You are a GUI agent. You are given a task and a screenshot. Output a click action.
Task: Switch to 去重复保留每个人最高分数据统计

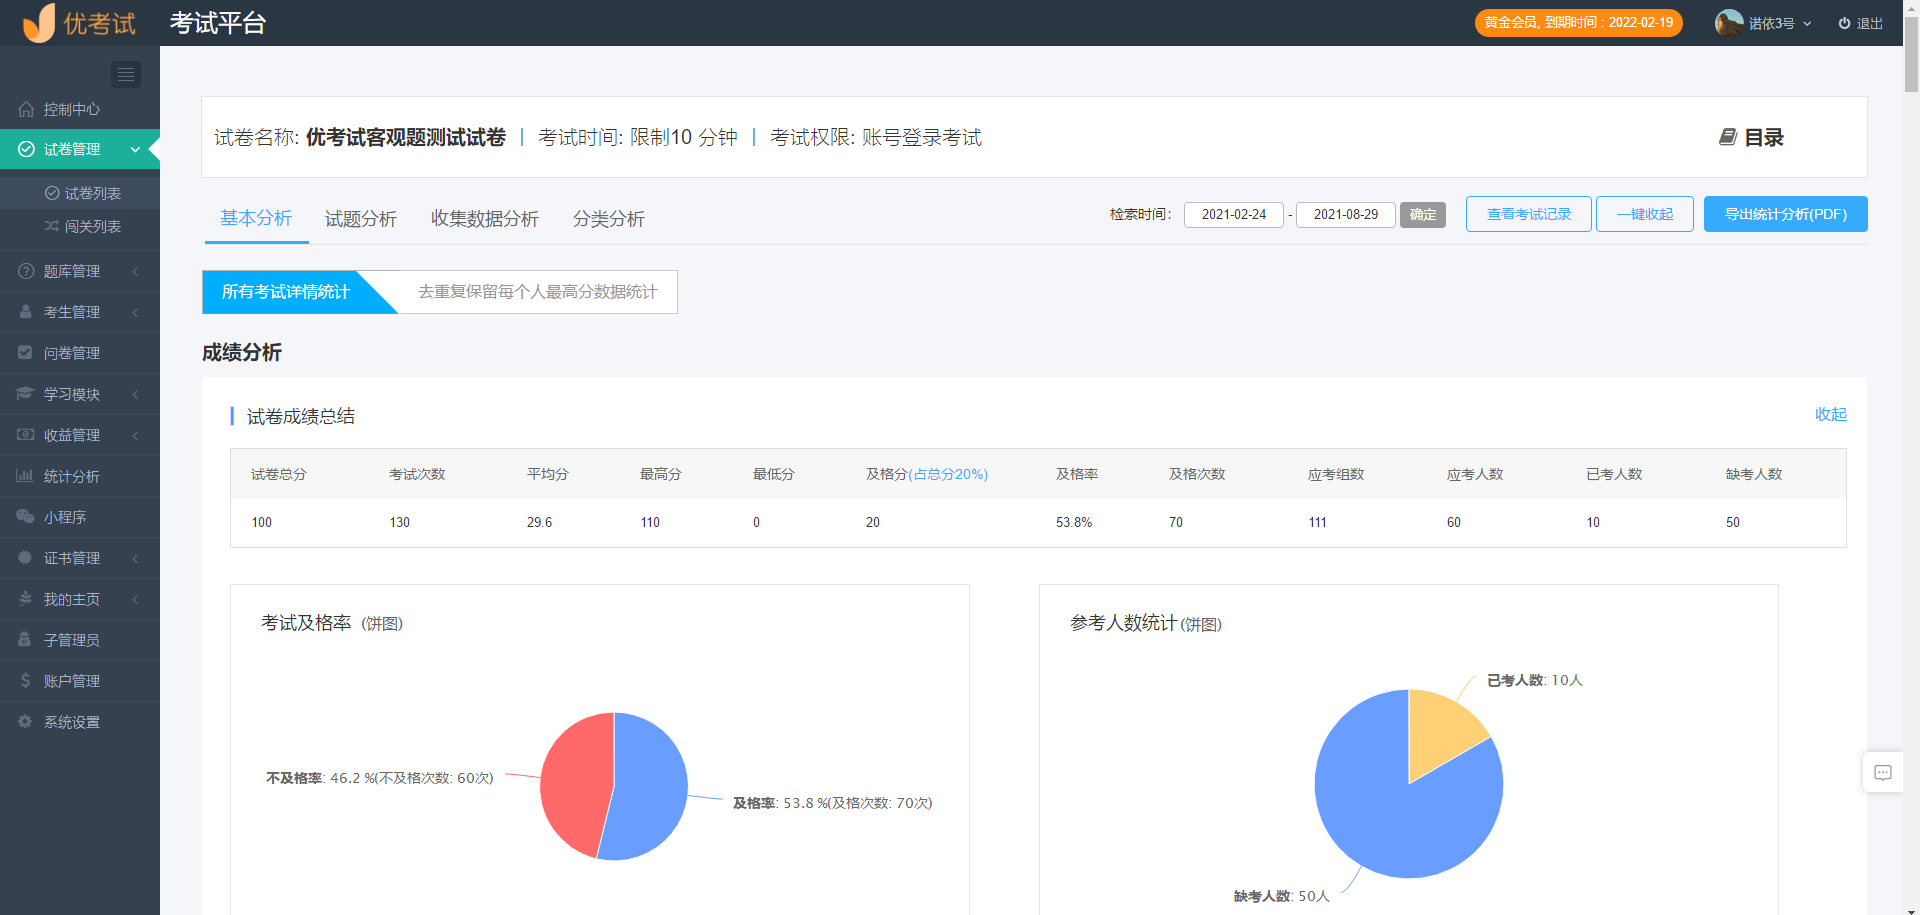pos(537,292)
